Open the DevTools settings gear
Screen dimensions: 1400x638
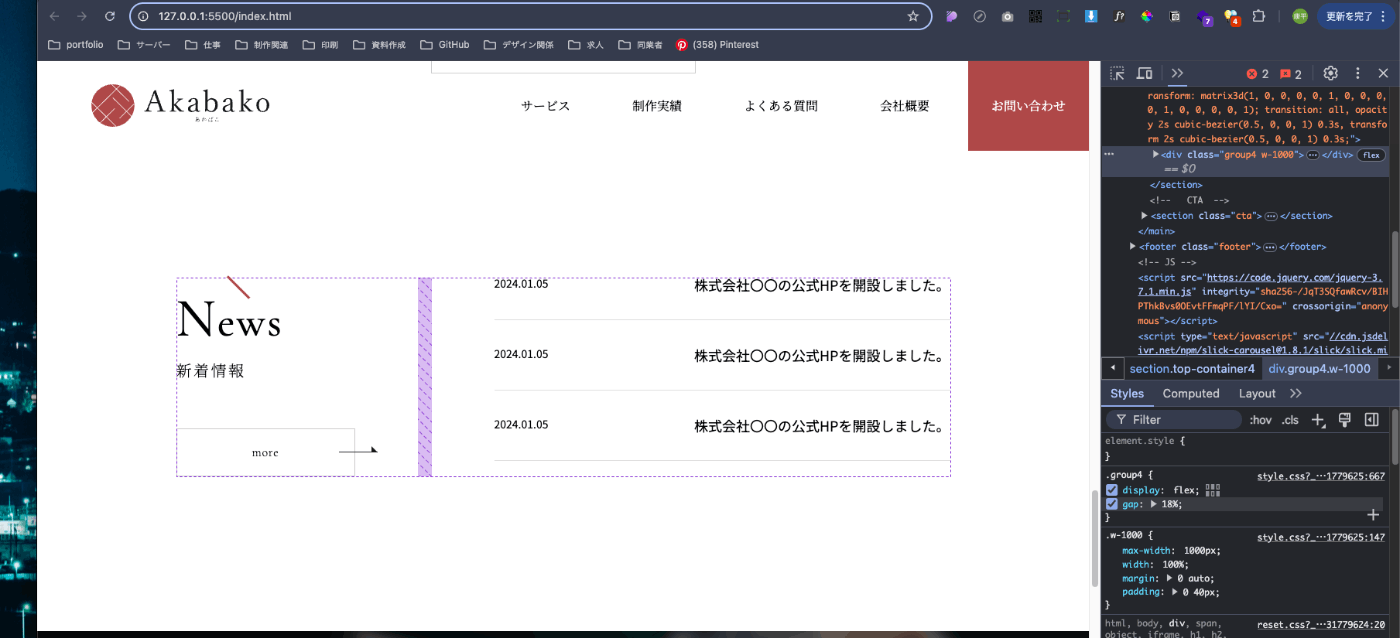[x=1330, y=73]
